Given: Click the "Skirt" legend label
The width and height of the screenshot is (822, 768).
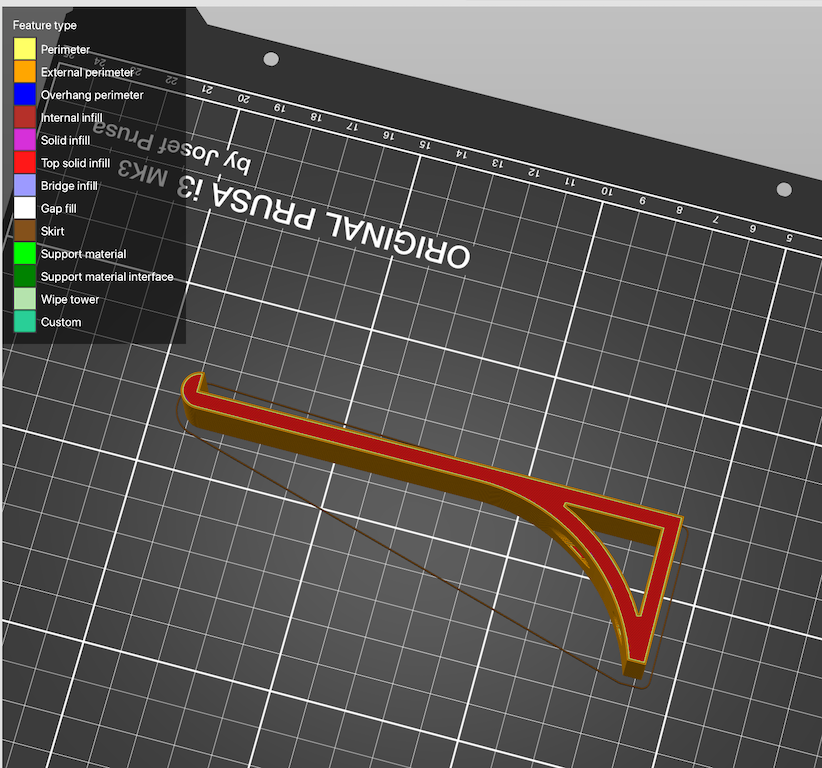Looking at the screenshot, I should (x=52, y=231).
